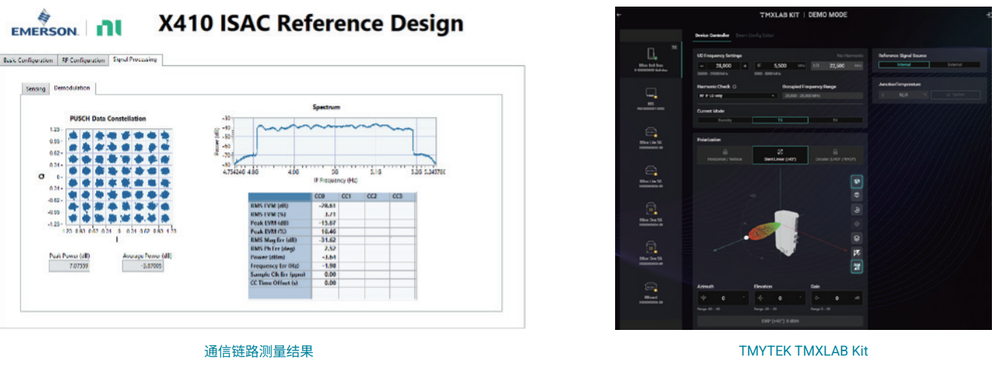
Task: Click the 'TMYTEK TMXLAB Kit' caption
Action: (803, 351)
